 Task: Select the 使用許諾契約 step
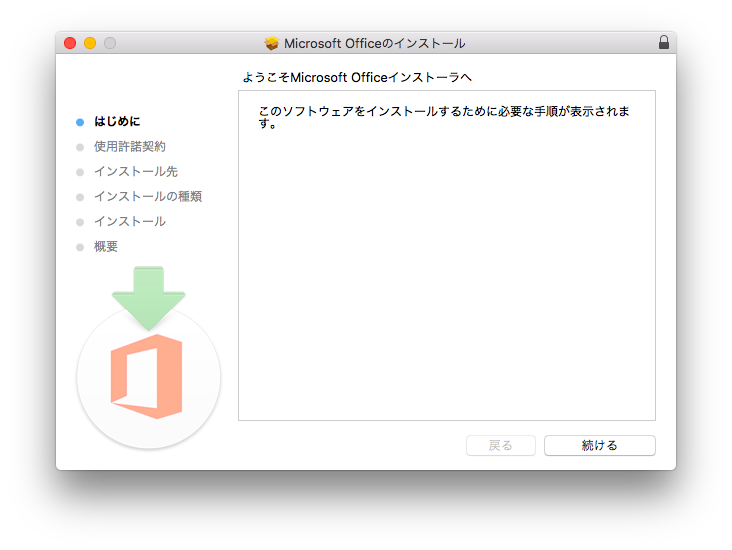(130, 147)
